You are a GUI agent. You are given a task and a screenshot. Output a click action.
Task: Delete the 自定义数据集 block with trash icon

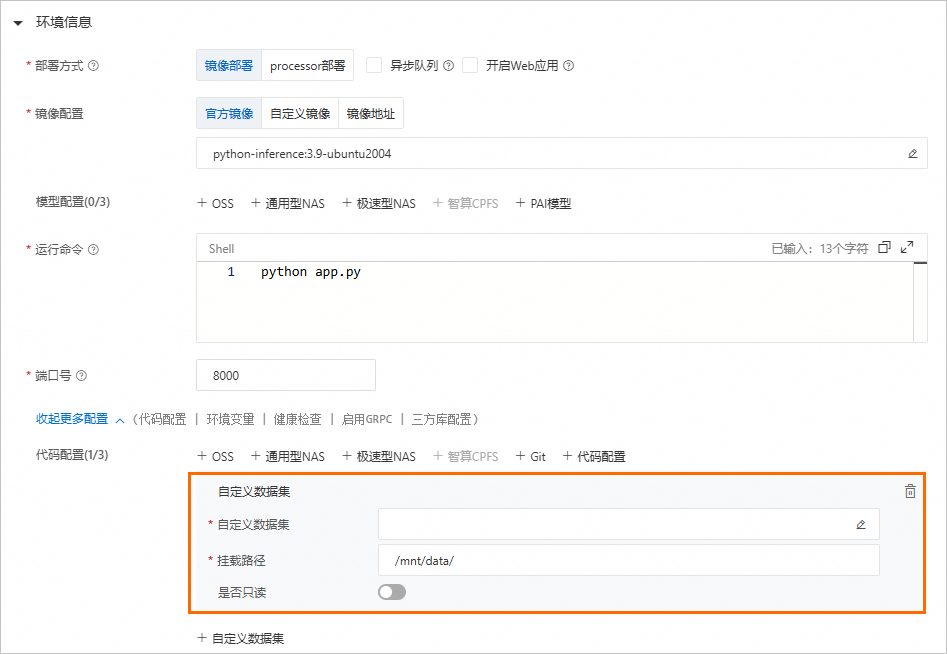(x=910, y=492)
